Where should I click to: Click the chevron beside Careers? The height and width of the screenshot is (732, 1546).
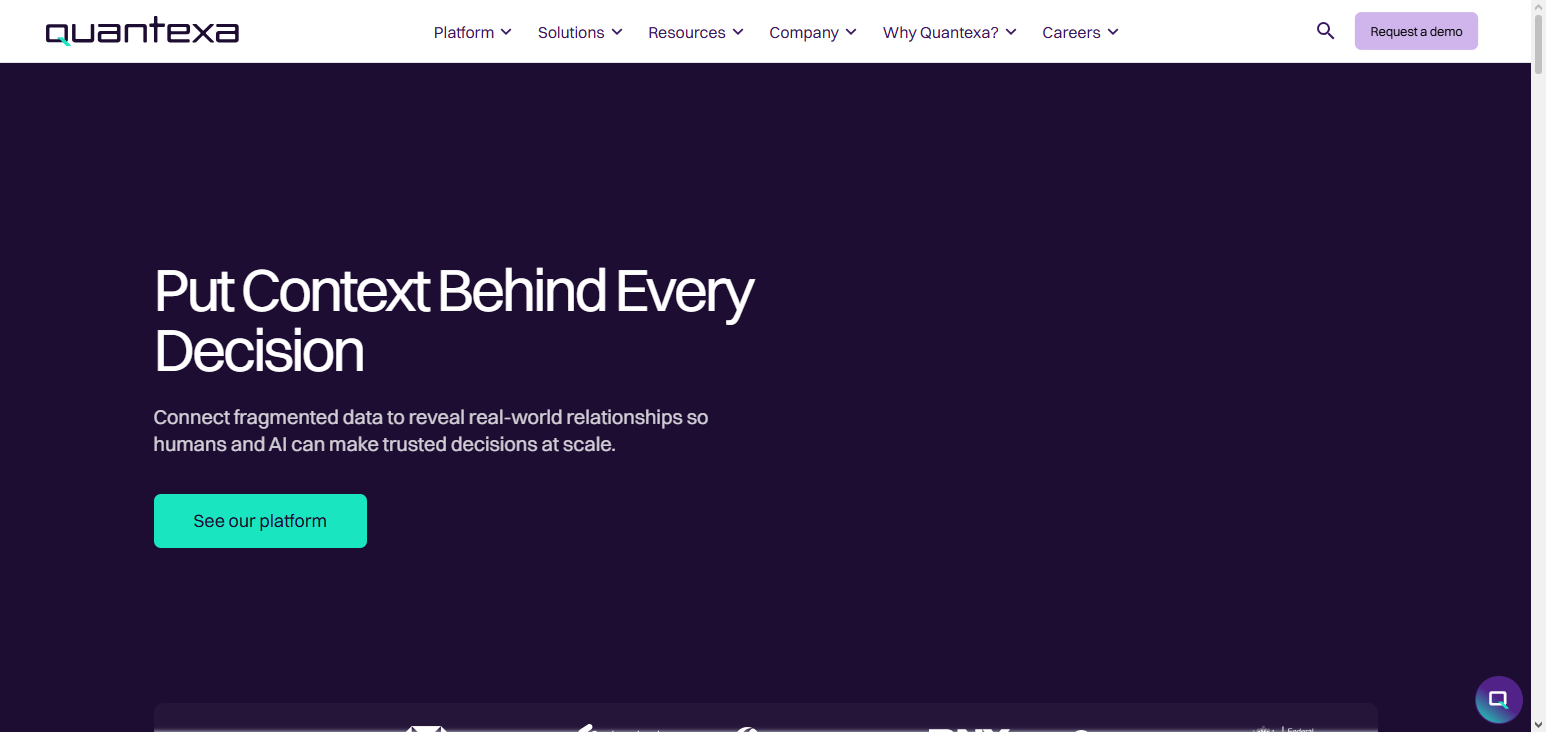[1113, 32]
